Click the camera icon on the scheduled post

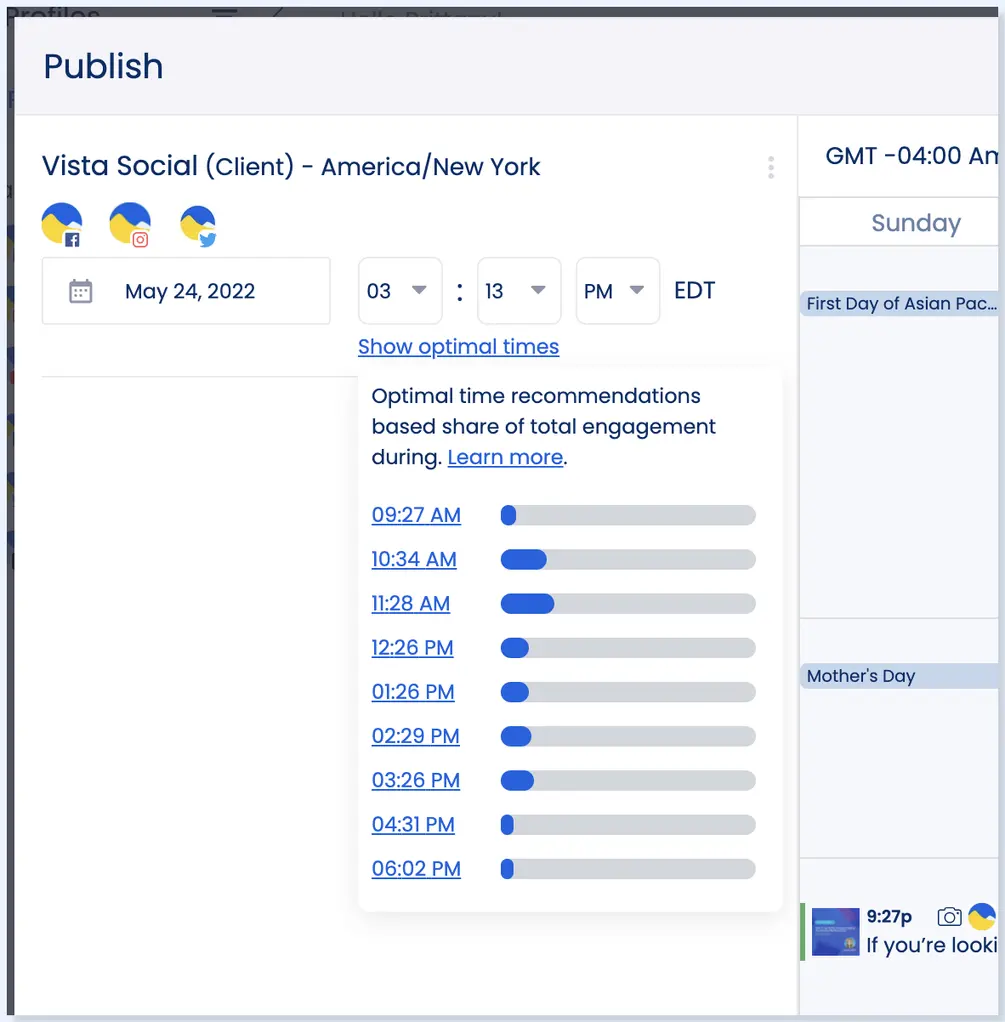(x=948, y=915)
